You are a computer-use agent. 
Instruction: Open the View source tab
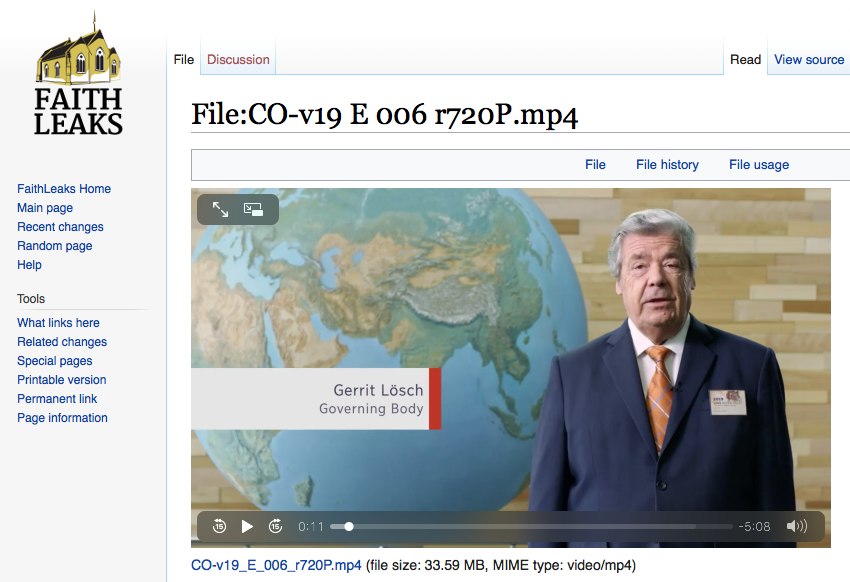pyautogui.click(x=808, y=60)
